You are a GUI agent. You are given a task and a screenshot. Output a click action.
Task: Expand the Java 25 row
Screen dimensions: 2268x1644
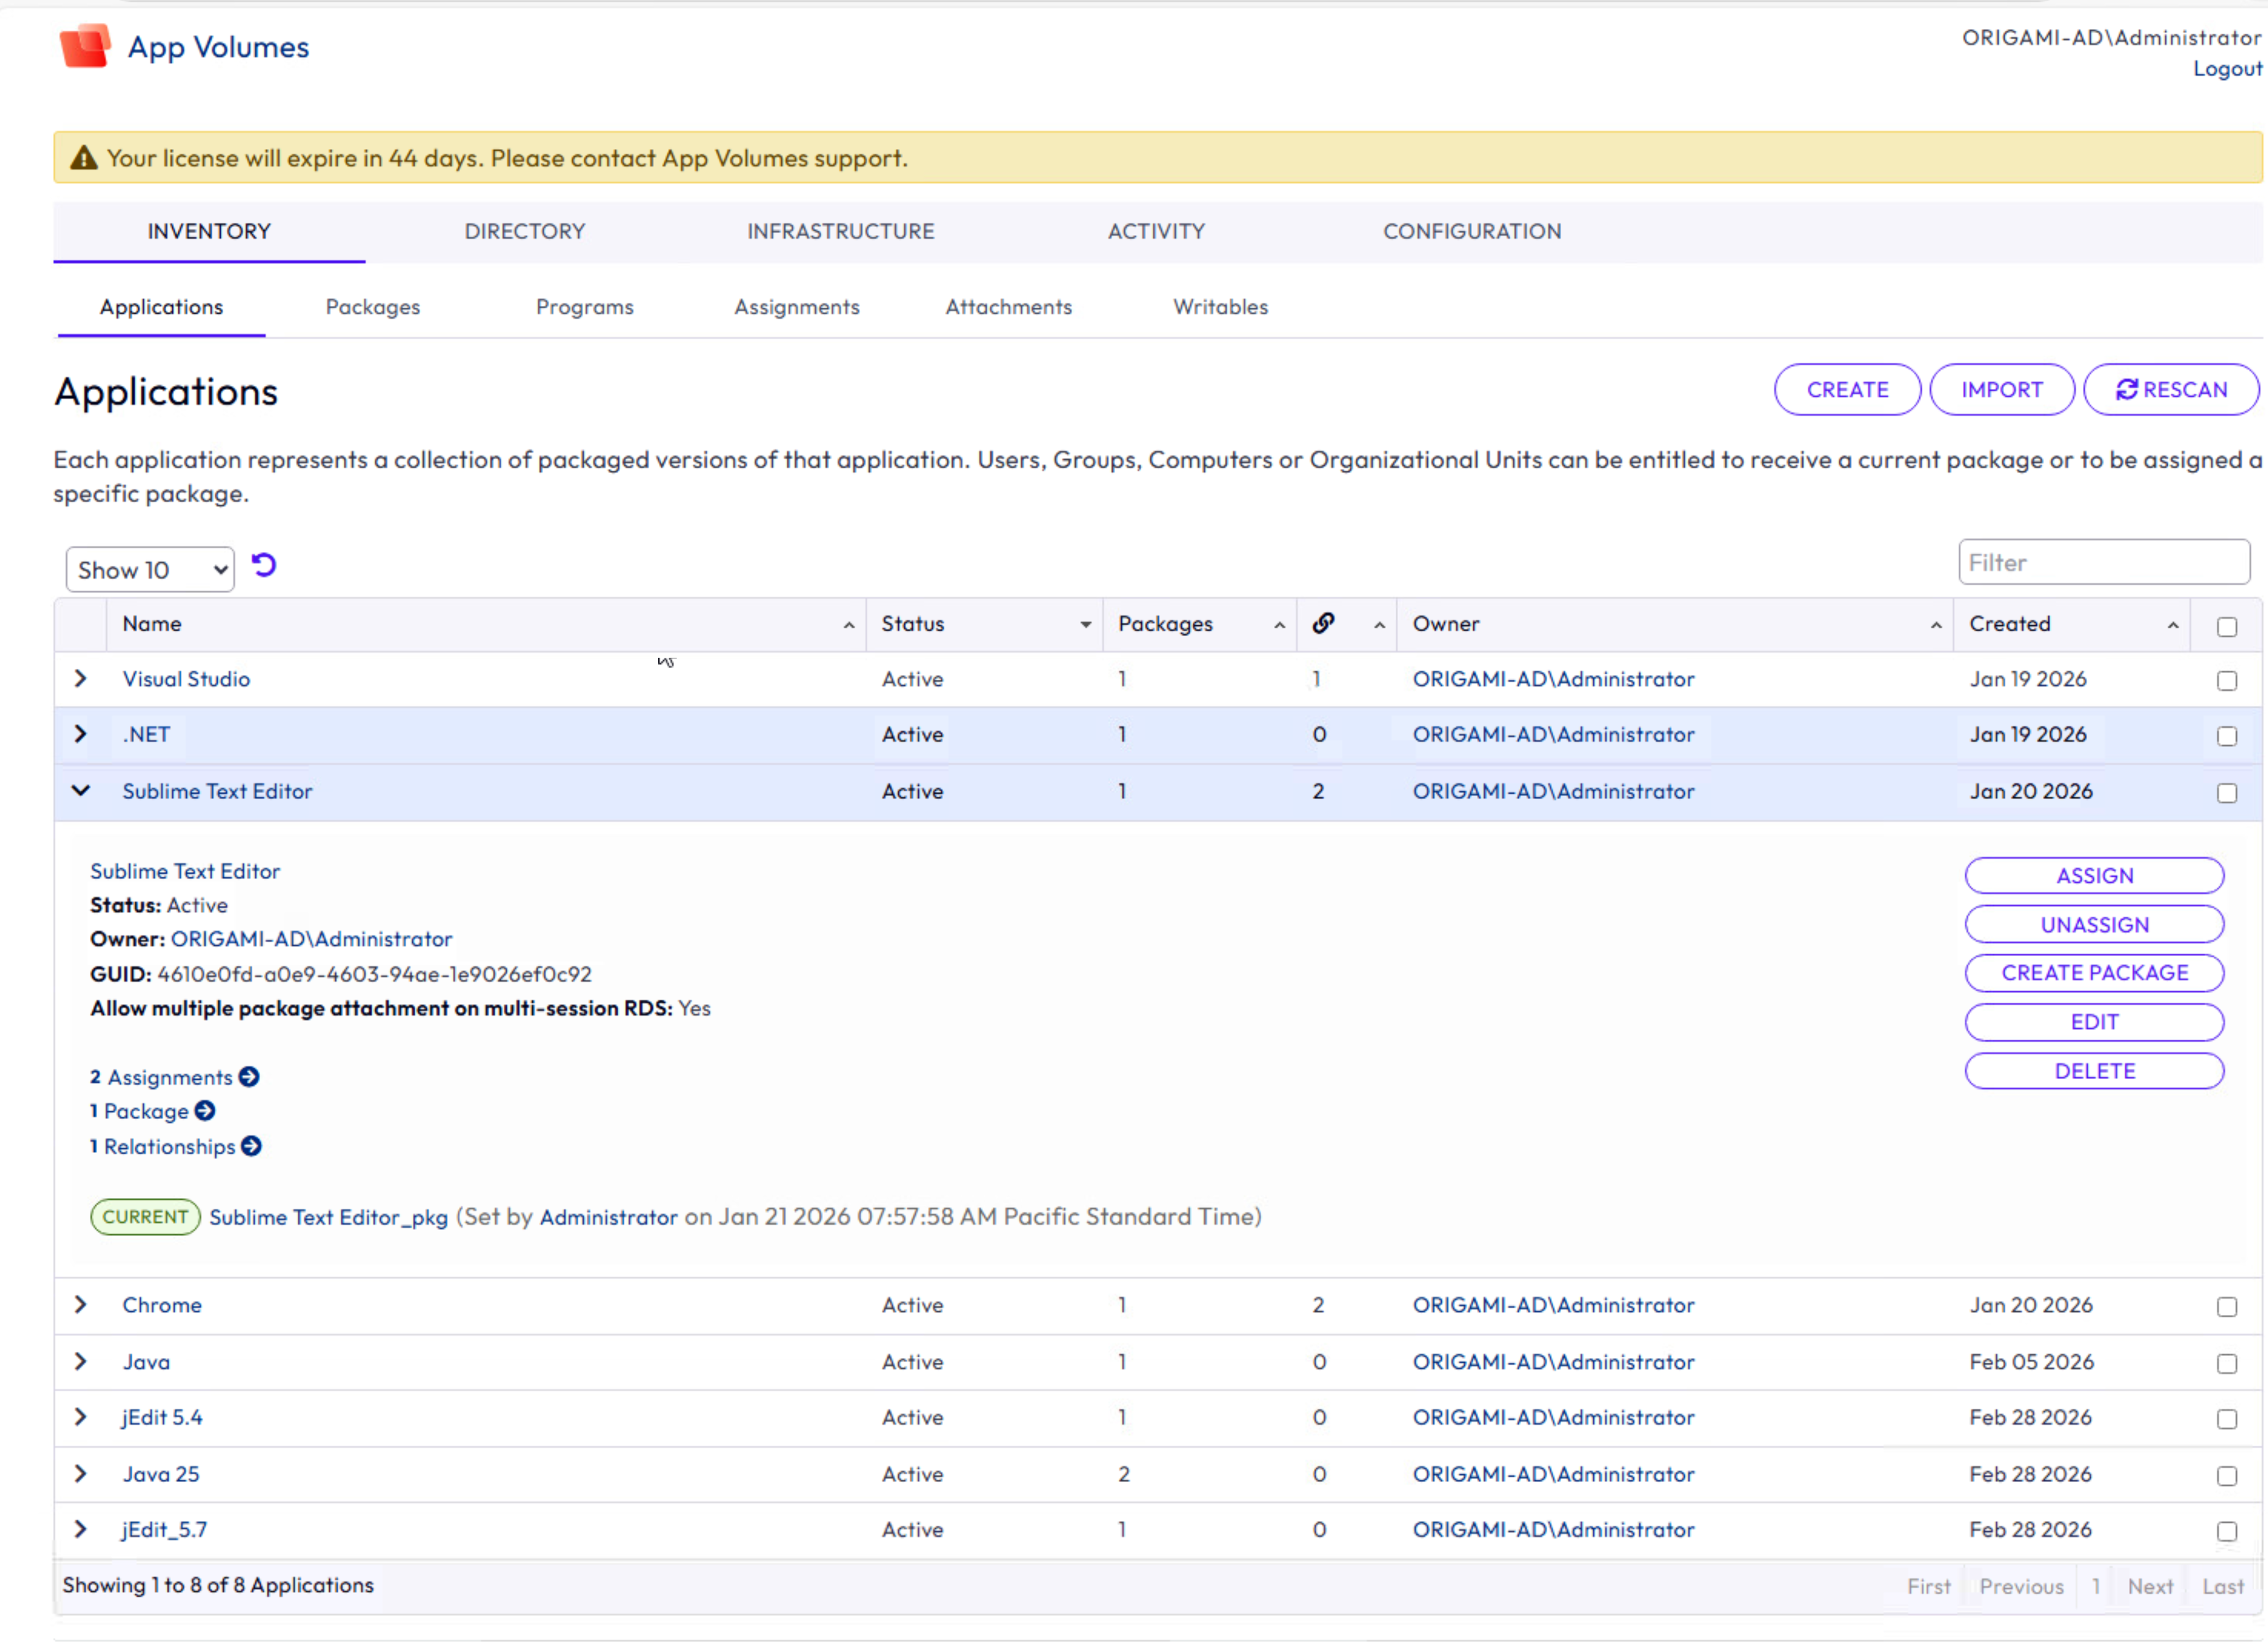tap(81, 1474)
